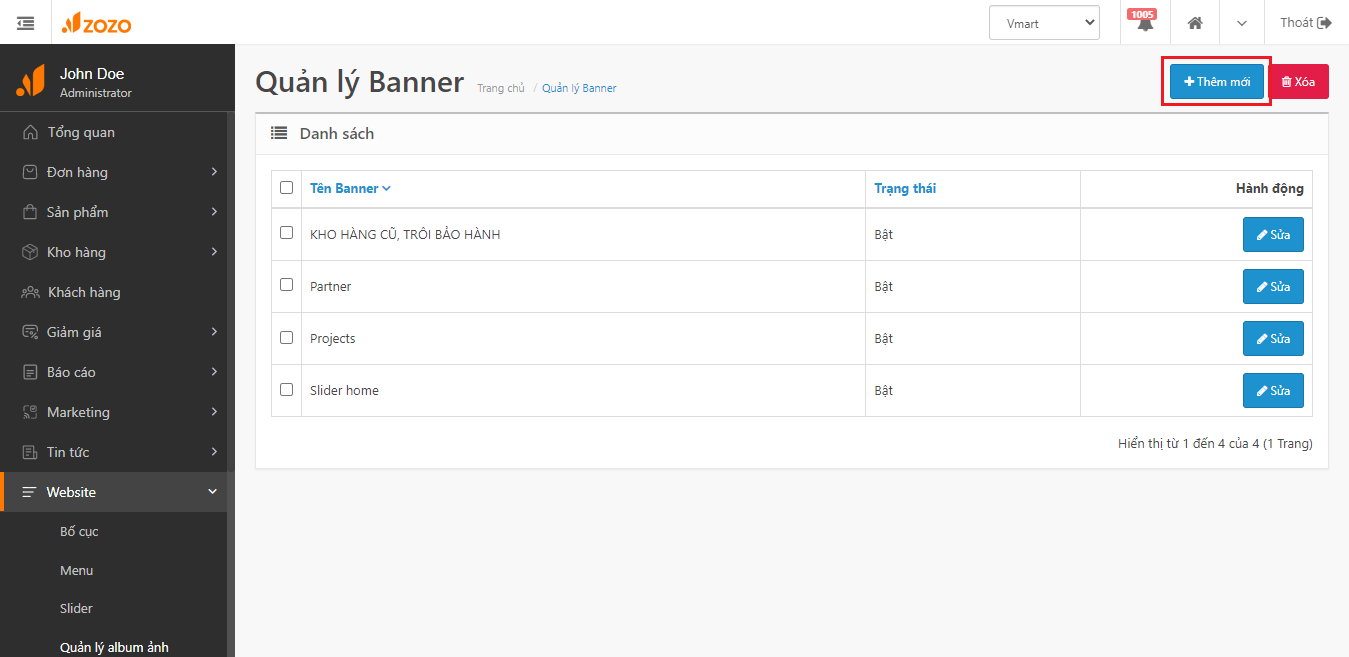Tick the checkbox for the Projects banner
Image resolution: width=1349 pixels, height=657 pixels.
(x=287, y=337)
